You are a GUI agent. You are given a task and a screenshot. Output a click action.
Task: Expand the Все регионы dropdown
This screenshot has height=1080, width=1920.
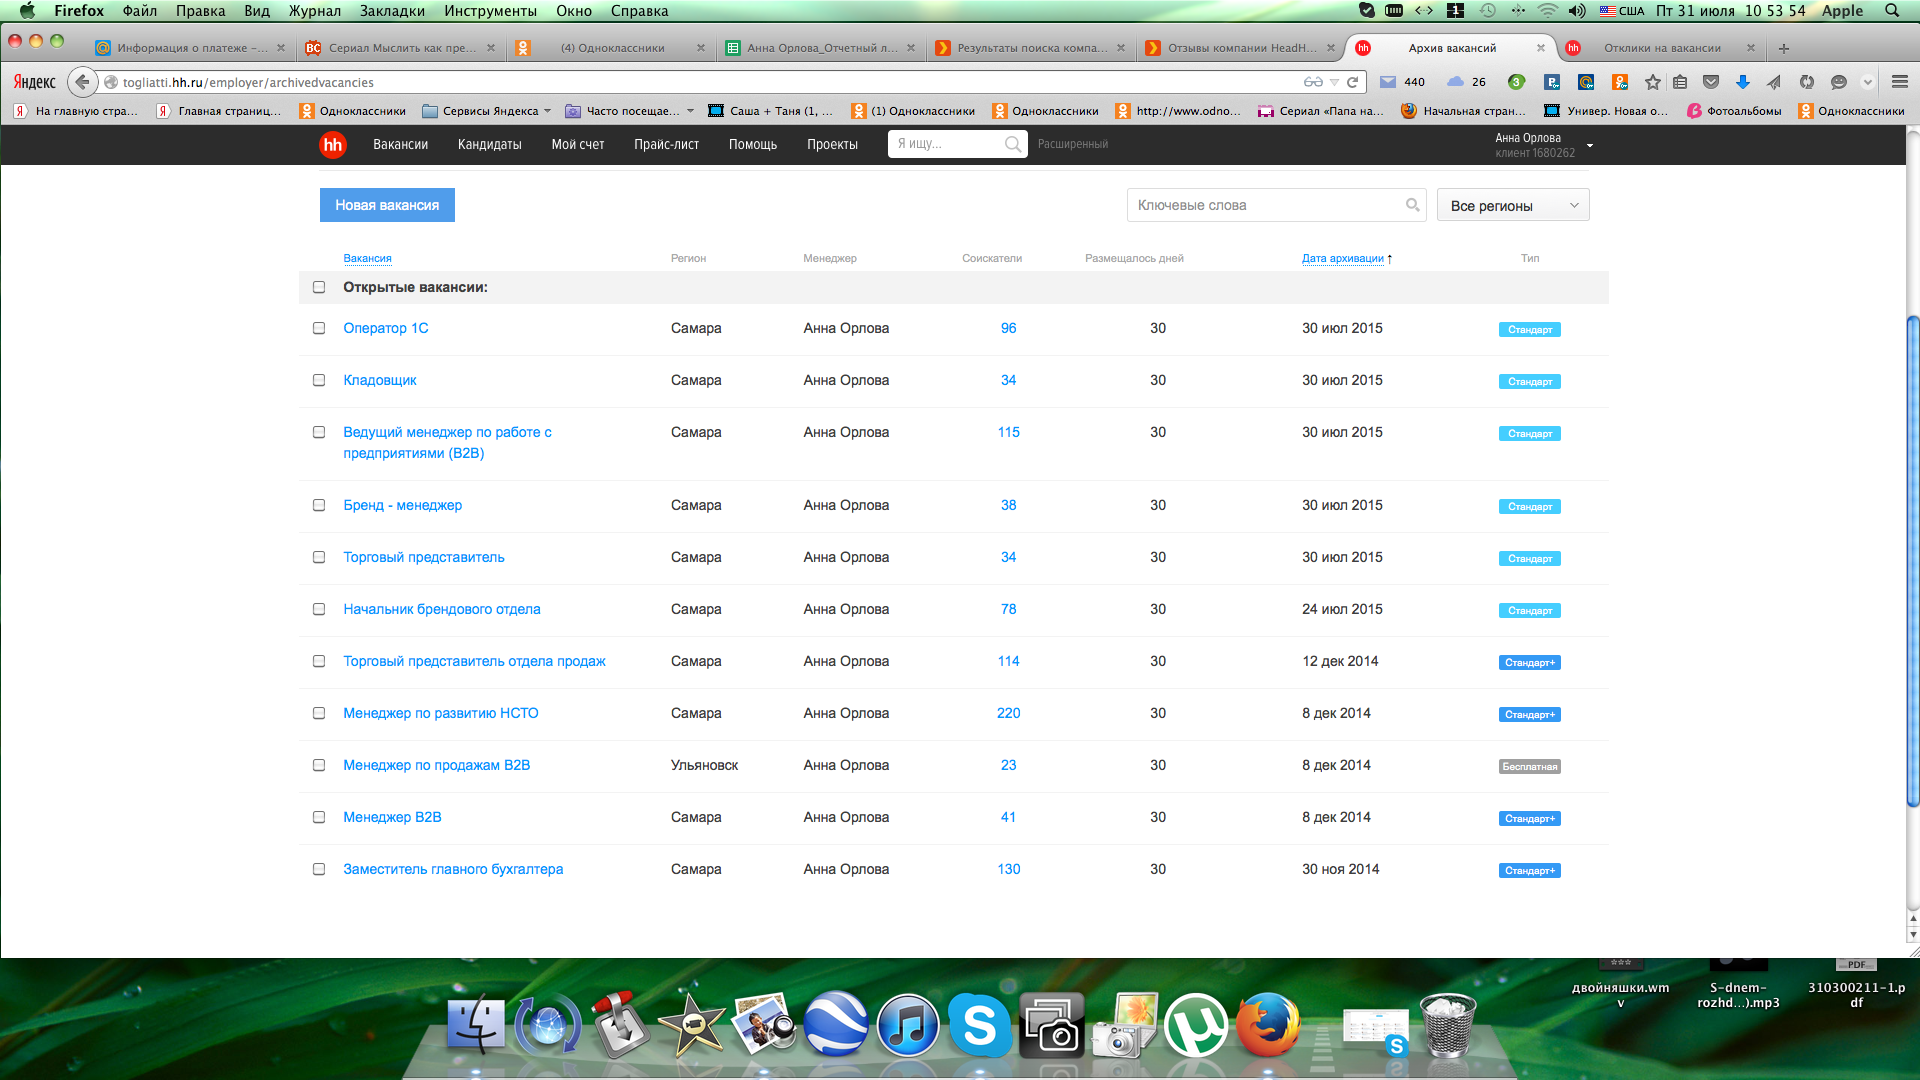coord(1513,205)
